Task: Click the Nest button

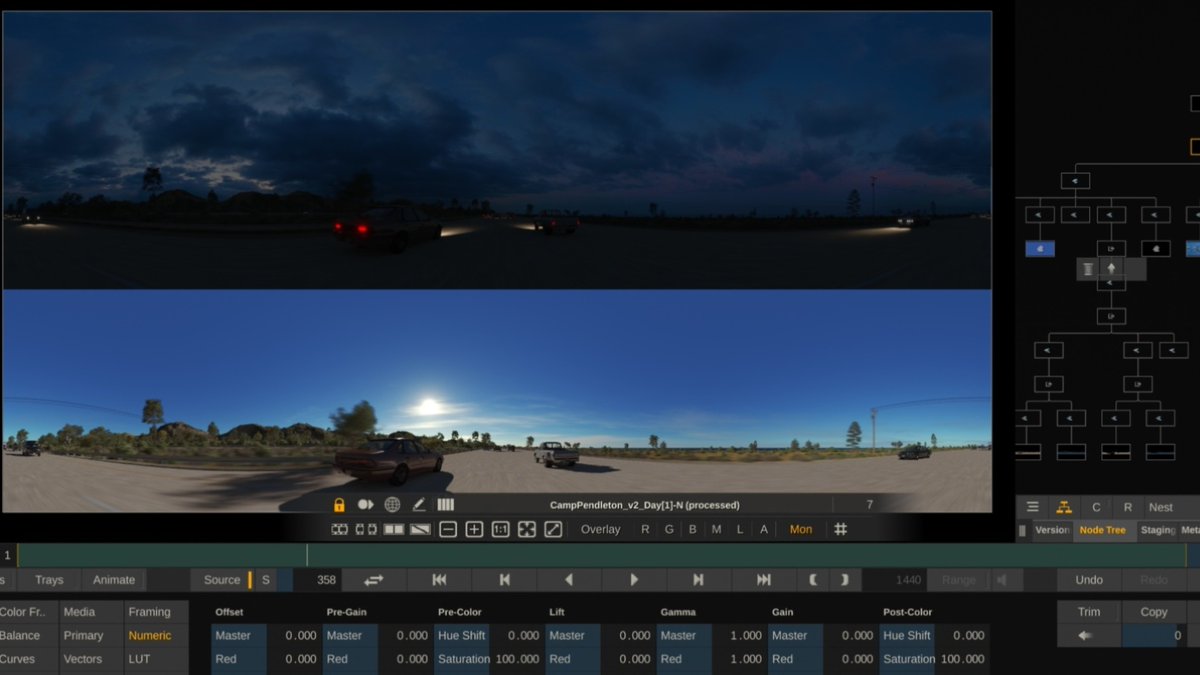Action: coord(1160,507)
